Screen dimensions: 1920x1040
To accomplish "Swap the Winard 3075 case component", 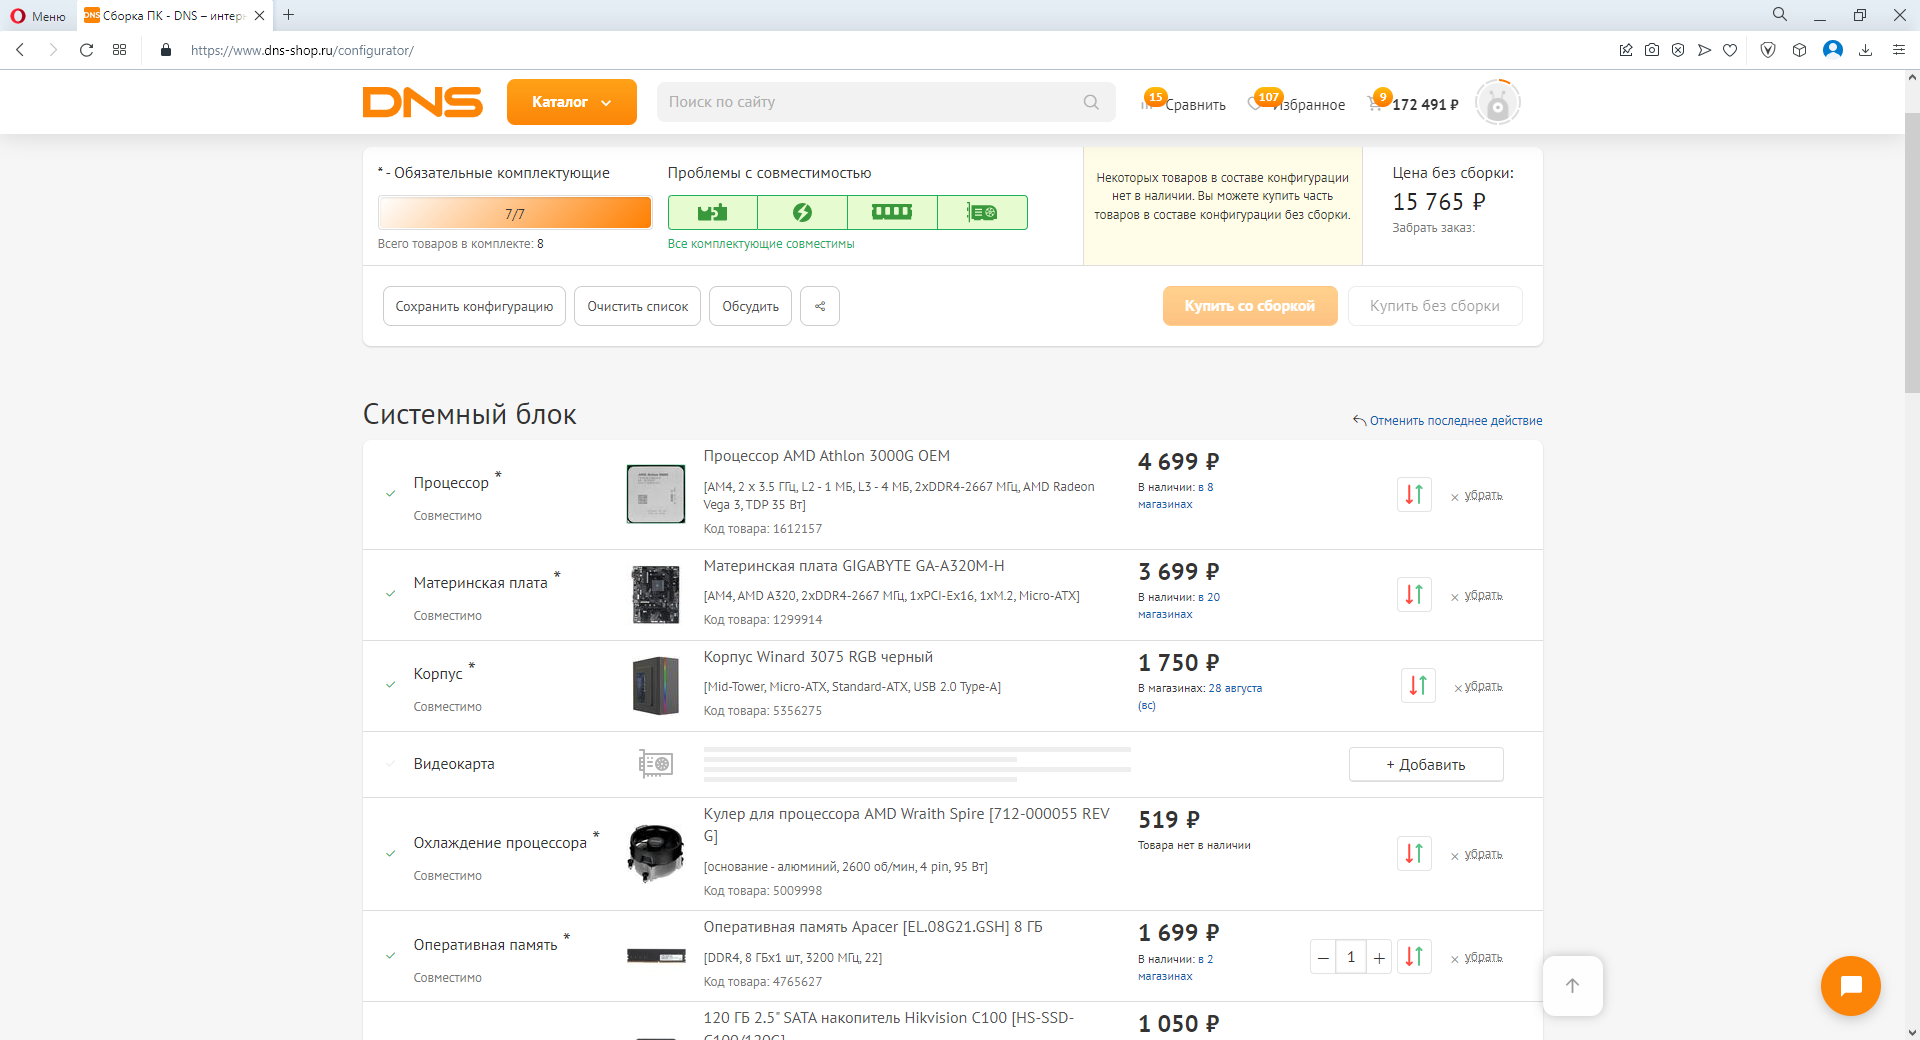I will [x=1418, y=685].
